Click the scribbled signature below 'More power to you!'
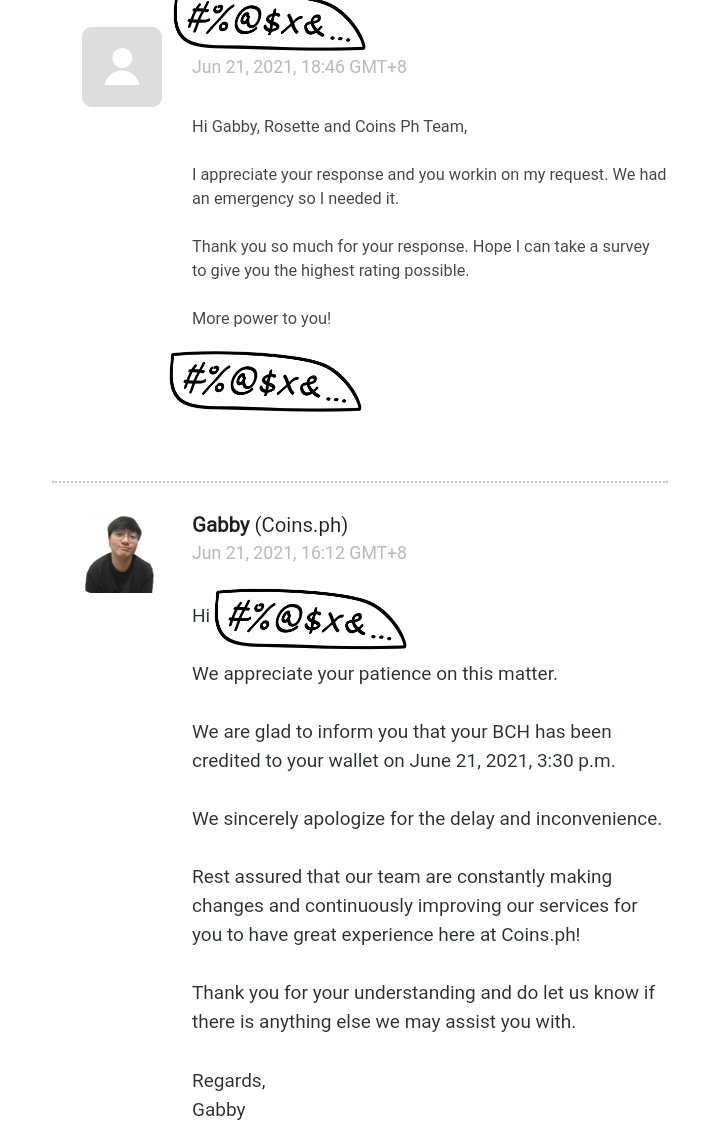 click(x=265, y=382)
